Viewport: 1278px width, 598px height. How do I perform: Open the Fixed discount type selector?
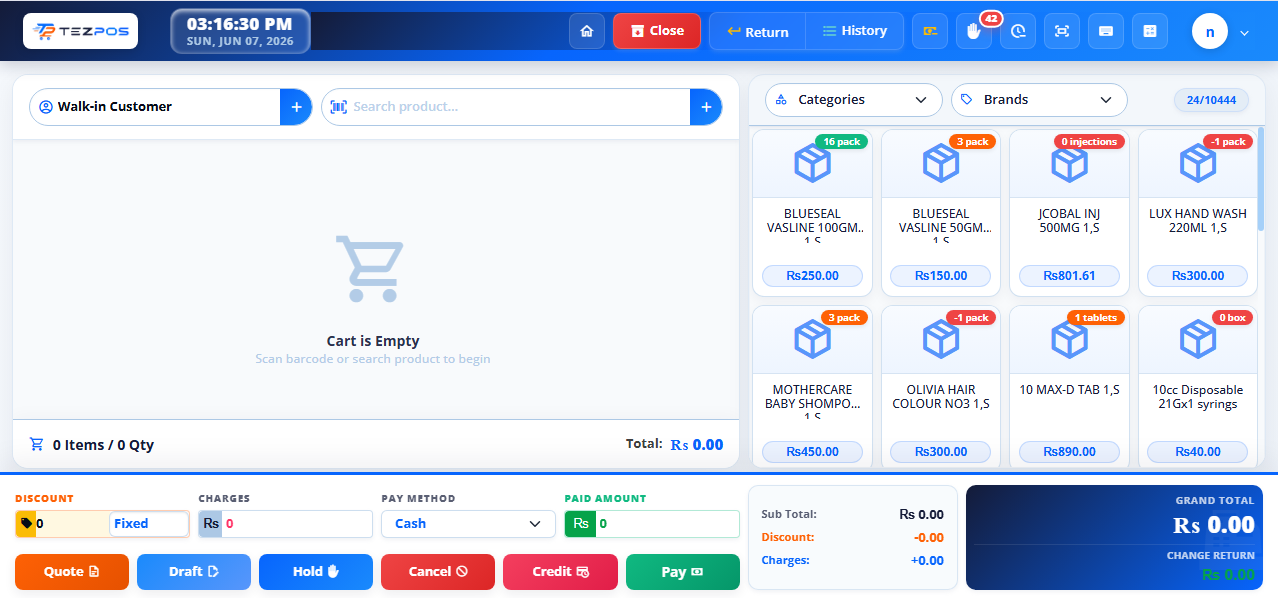(x=149, y=524)
